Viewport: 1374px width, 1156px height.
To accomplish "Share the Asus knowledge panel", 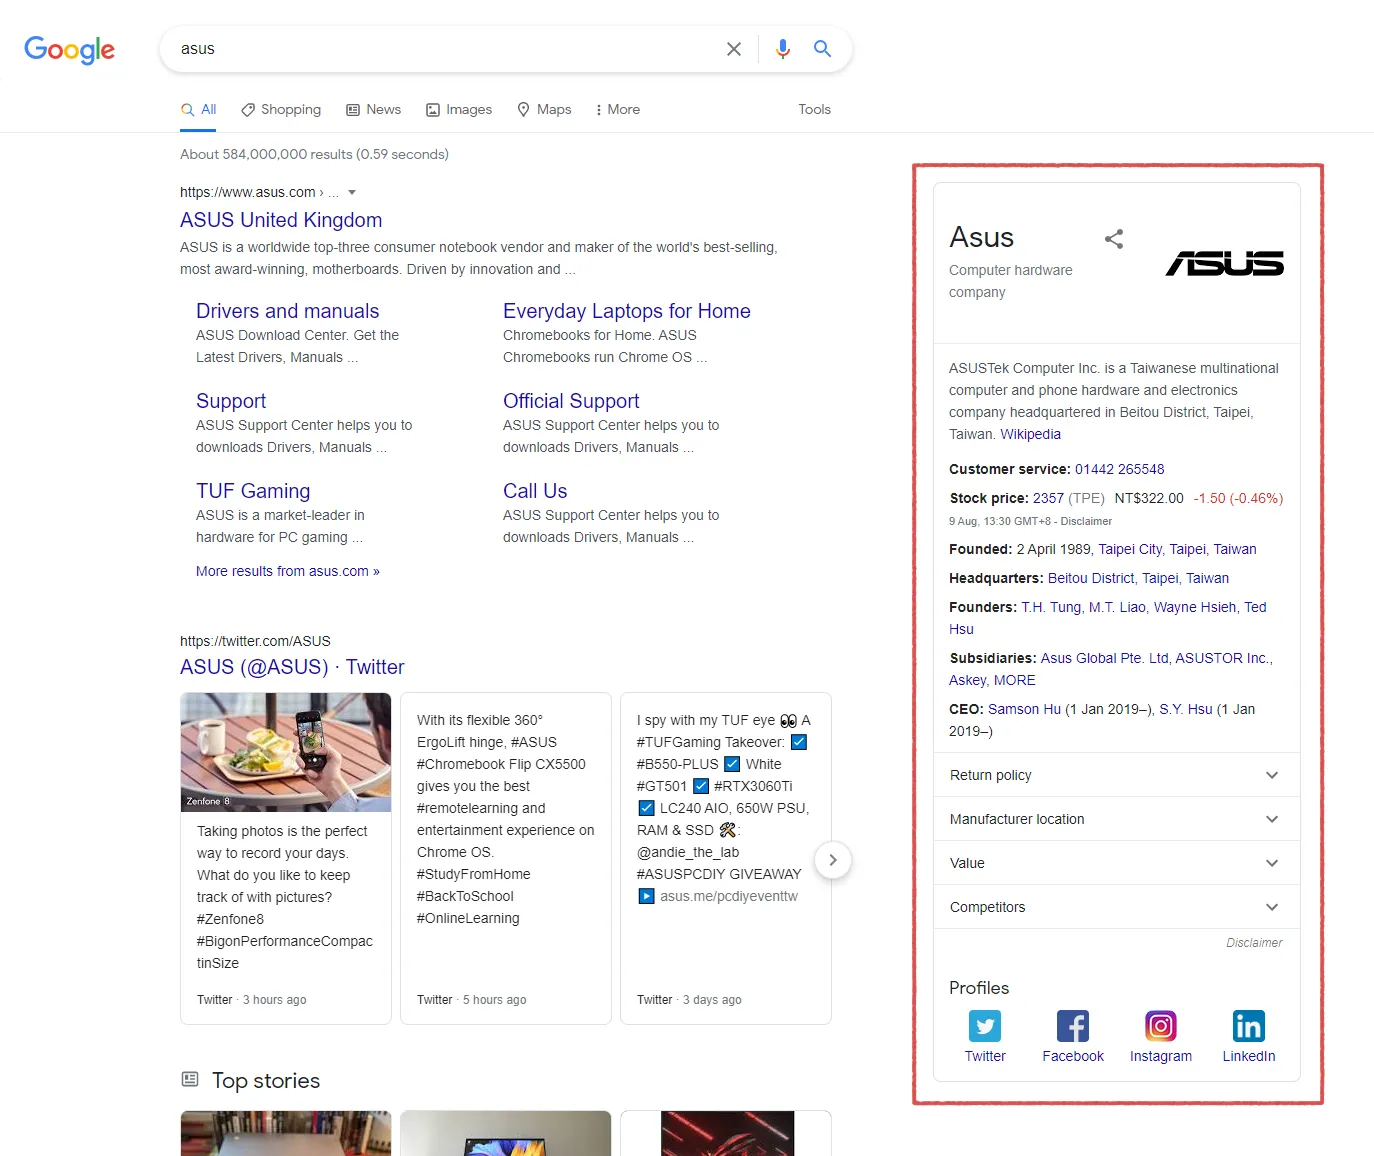I will pos(1113,239).
